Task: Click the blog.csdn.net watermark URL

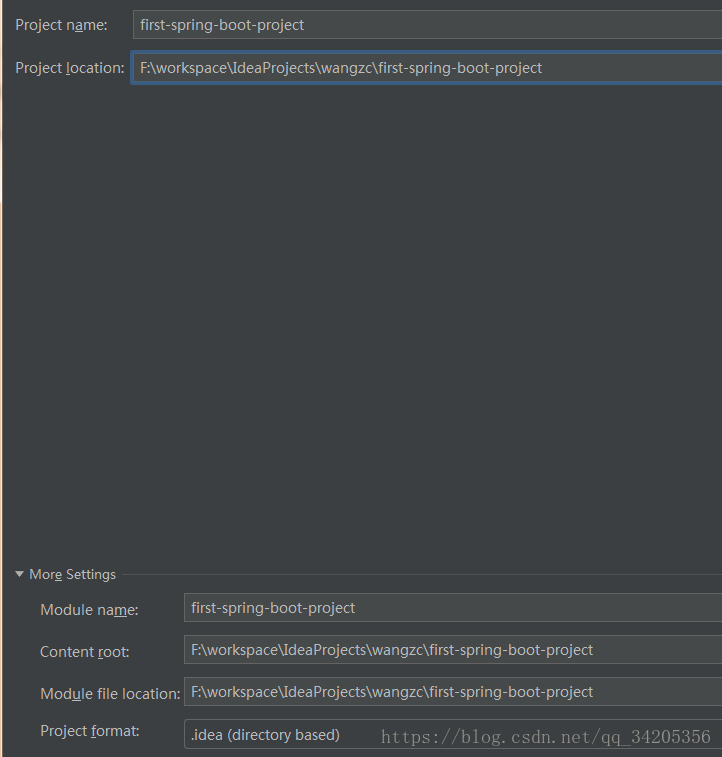Action: coord(546,737)
